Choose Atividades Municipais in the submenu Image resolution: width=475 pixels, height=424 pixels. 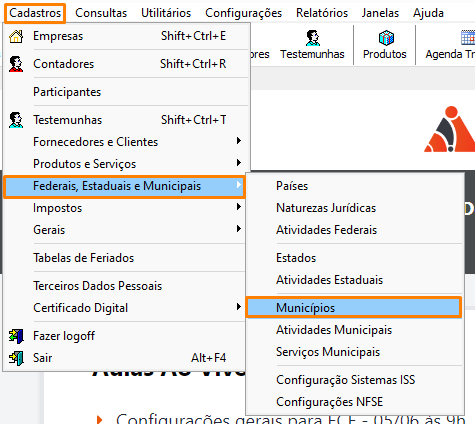click(355, 330)
